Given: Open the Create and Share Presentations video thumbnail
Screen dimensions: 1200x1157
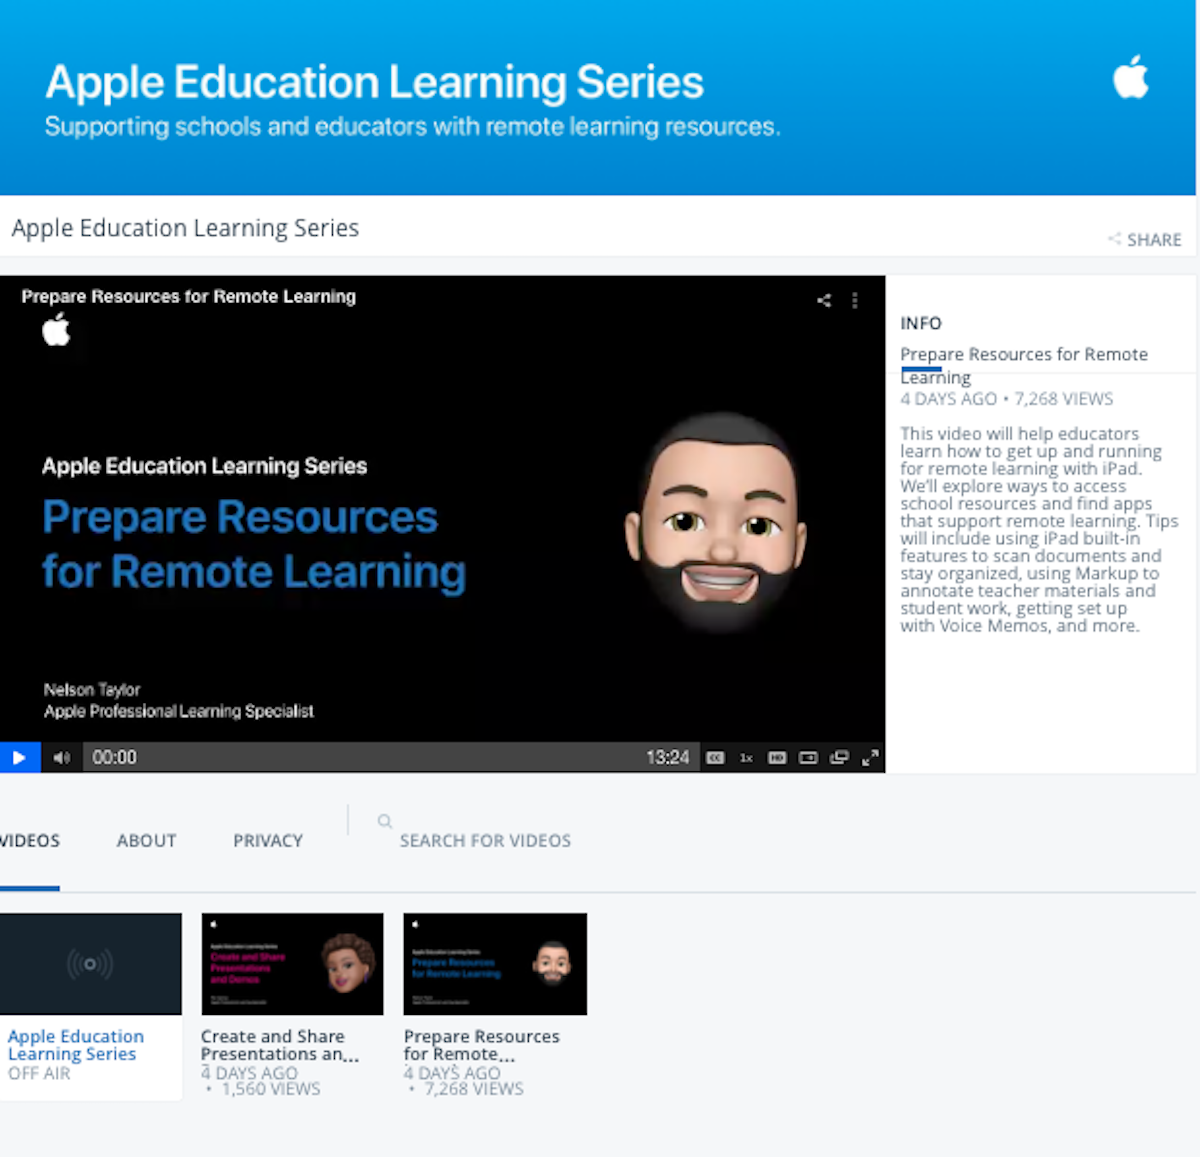Looking at the screenshot, I should (291, 963).
